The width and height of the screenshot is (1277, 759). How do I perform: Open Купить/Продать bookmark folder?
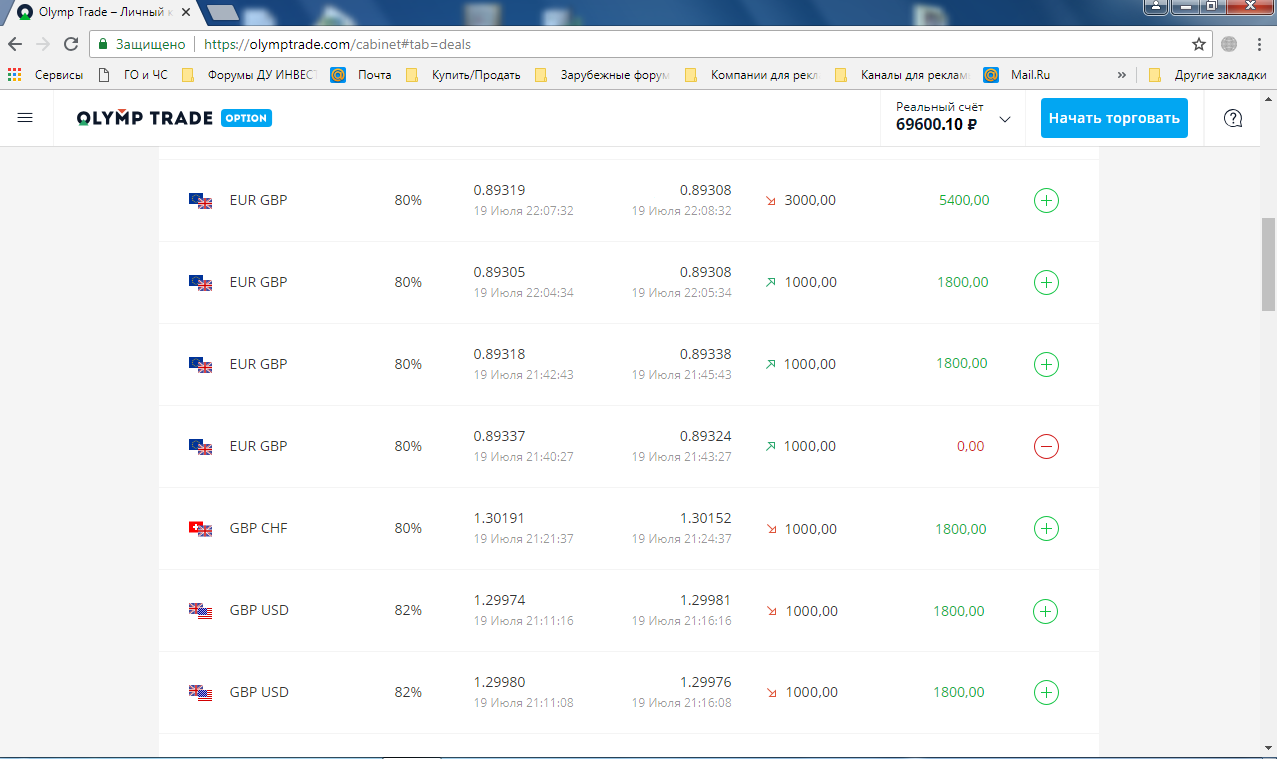click(463, 74)
